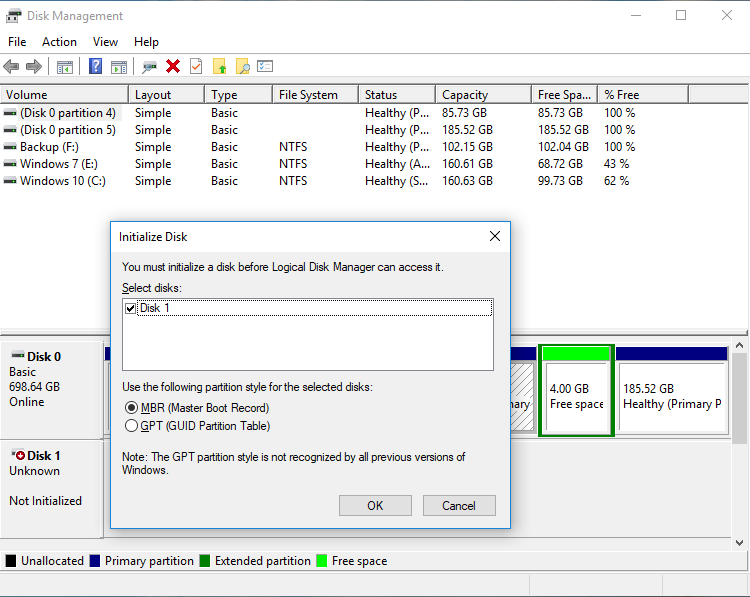Image resolution: width=750 pixels, height=597 pixels.
Task: Click the Properties checkmark page icon
Action: click(196, 67)
